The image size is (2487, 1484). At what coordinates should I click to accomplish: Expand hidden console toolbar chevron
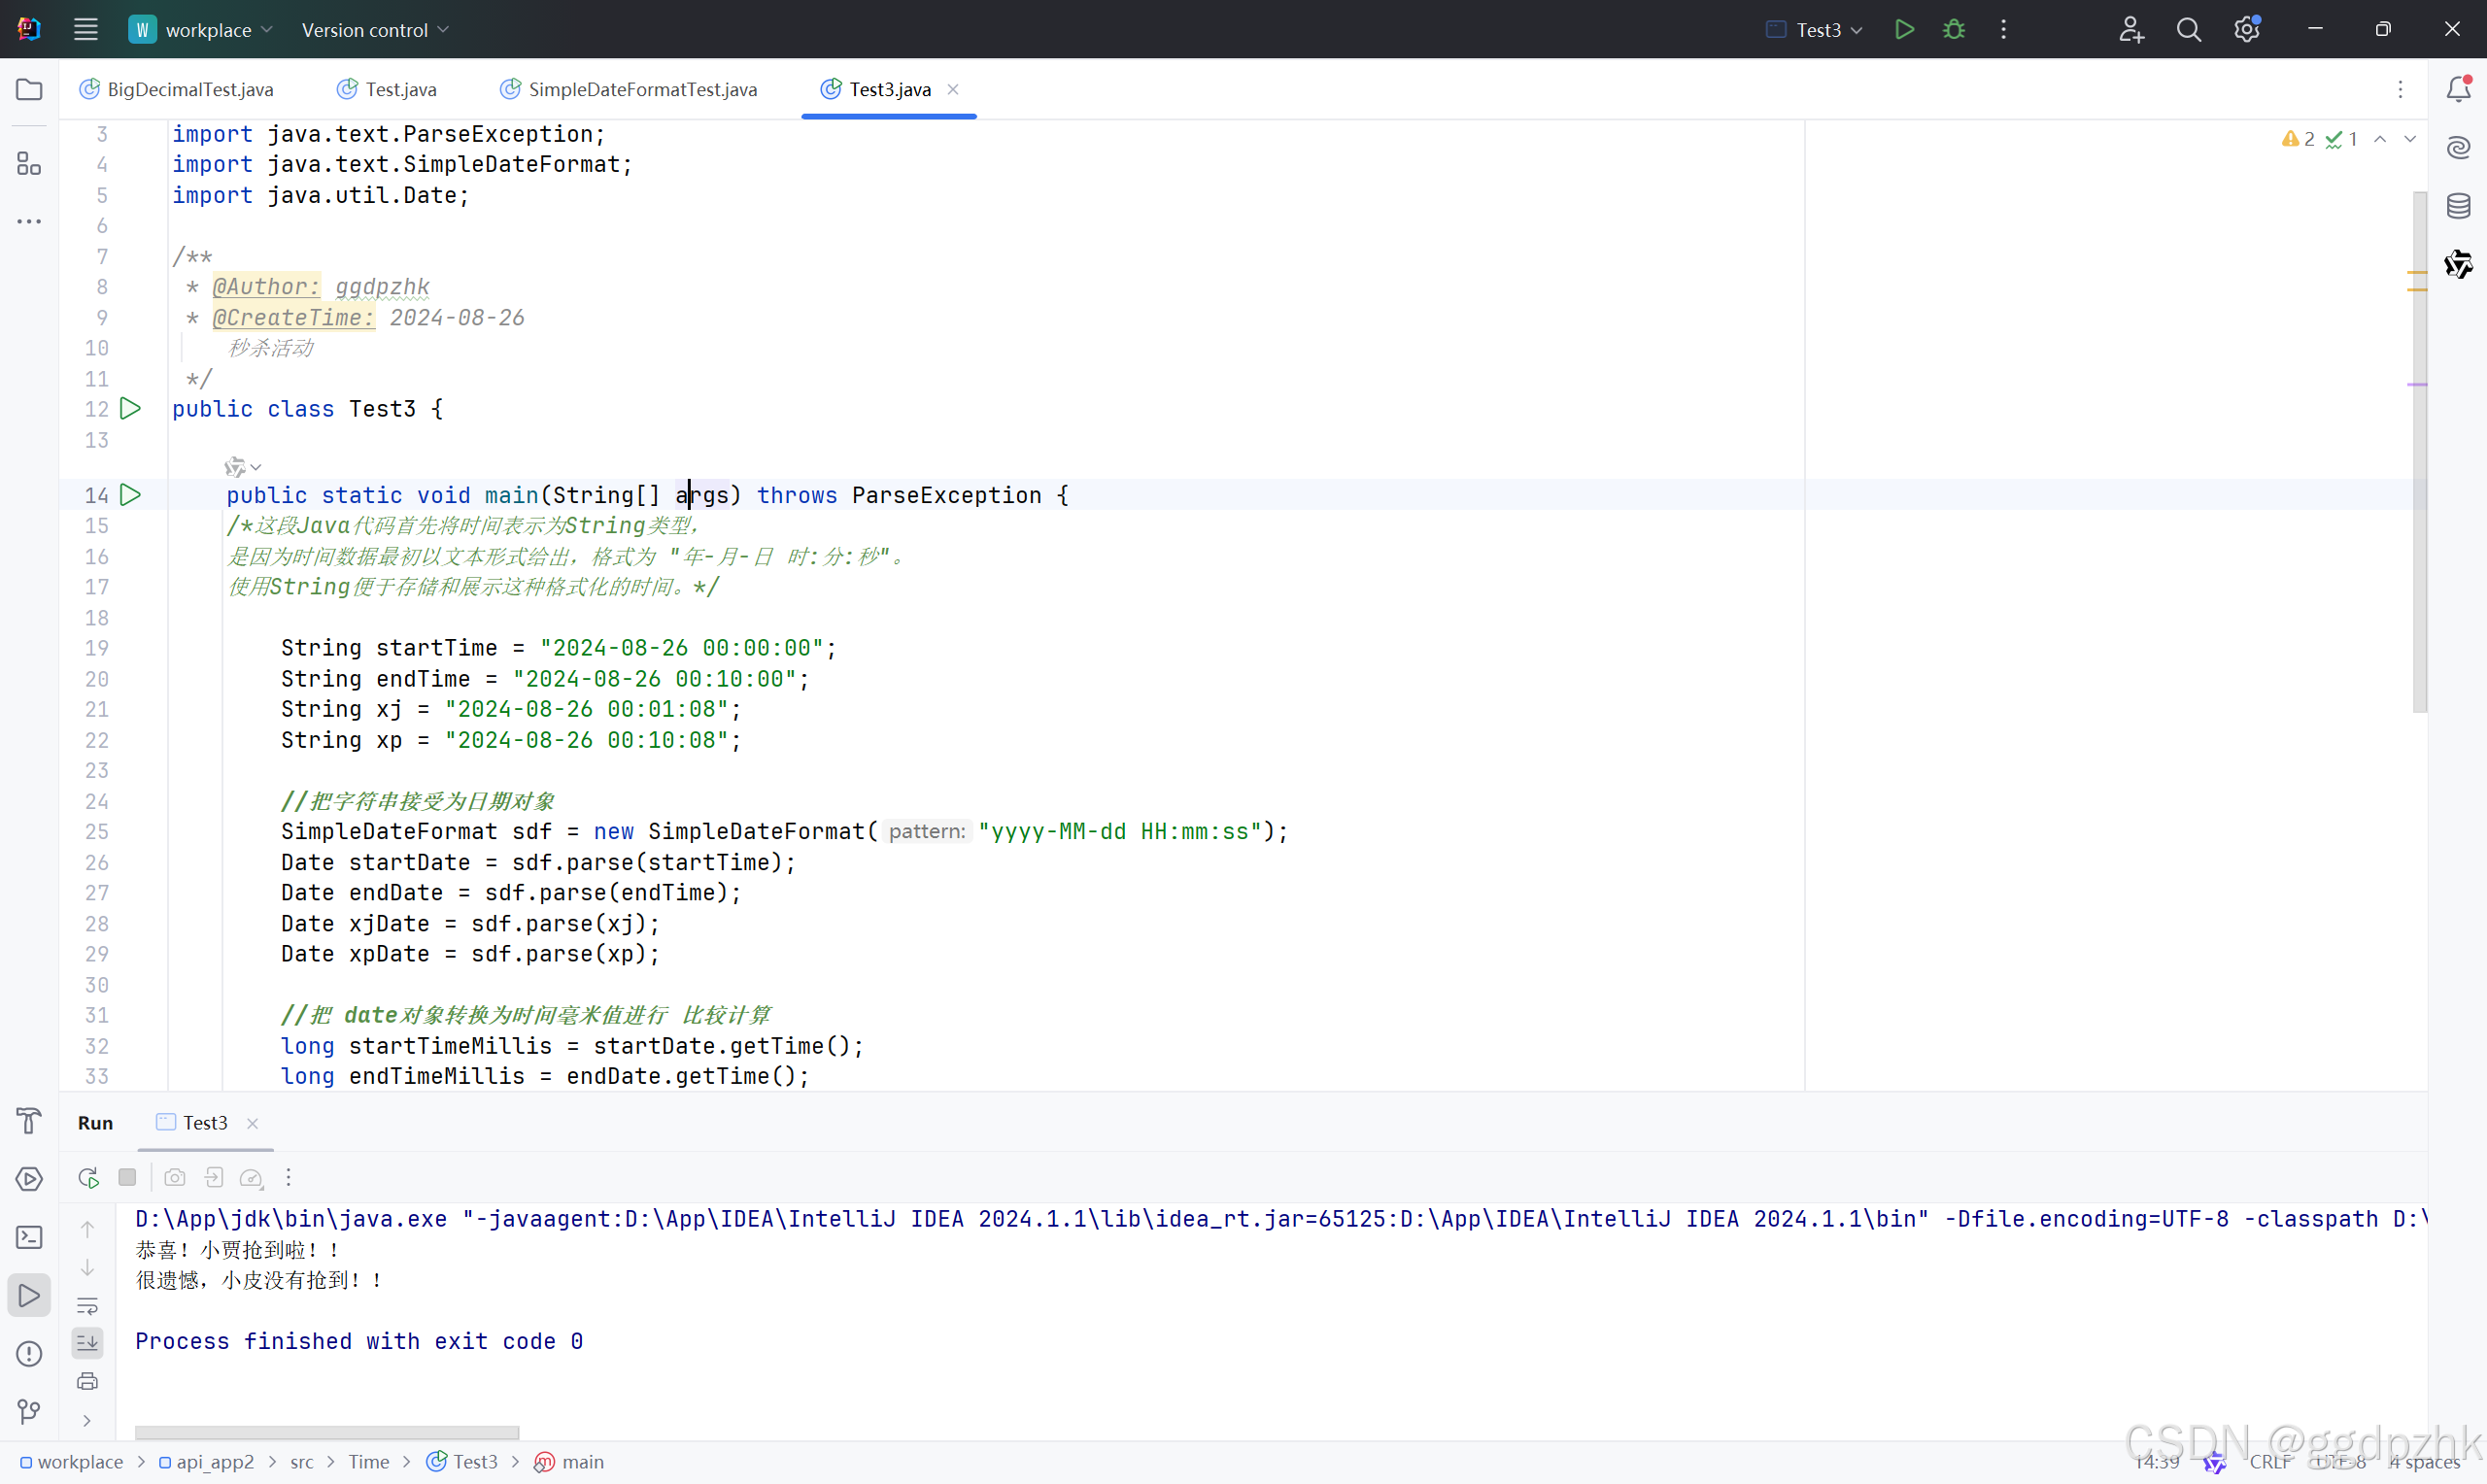(x=88, y=1420)
